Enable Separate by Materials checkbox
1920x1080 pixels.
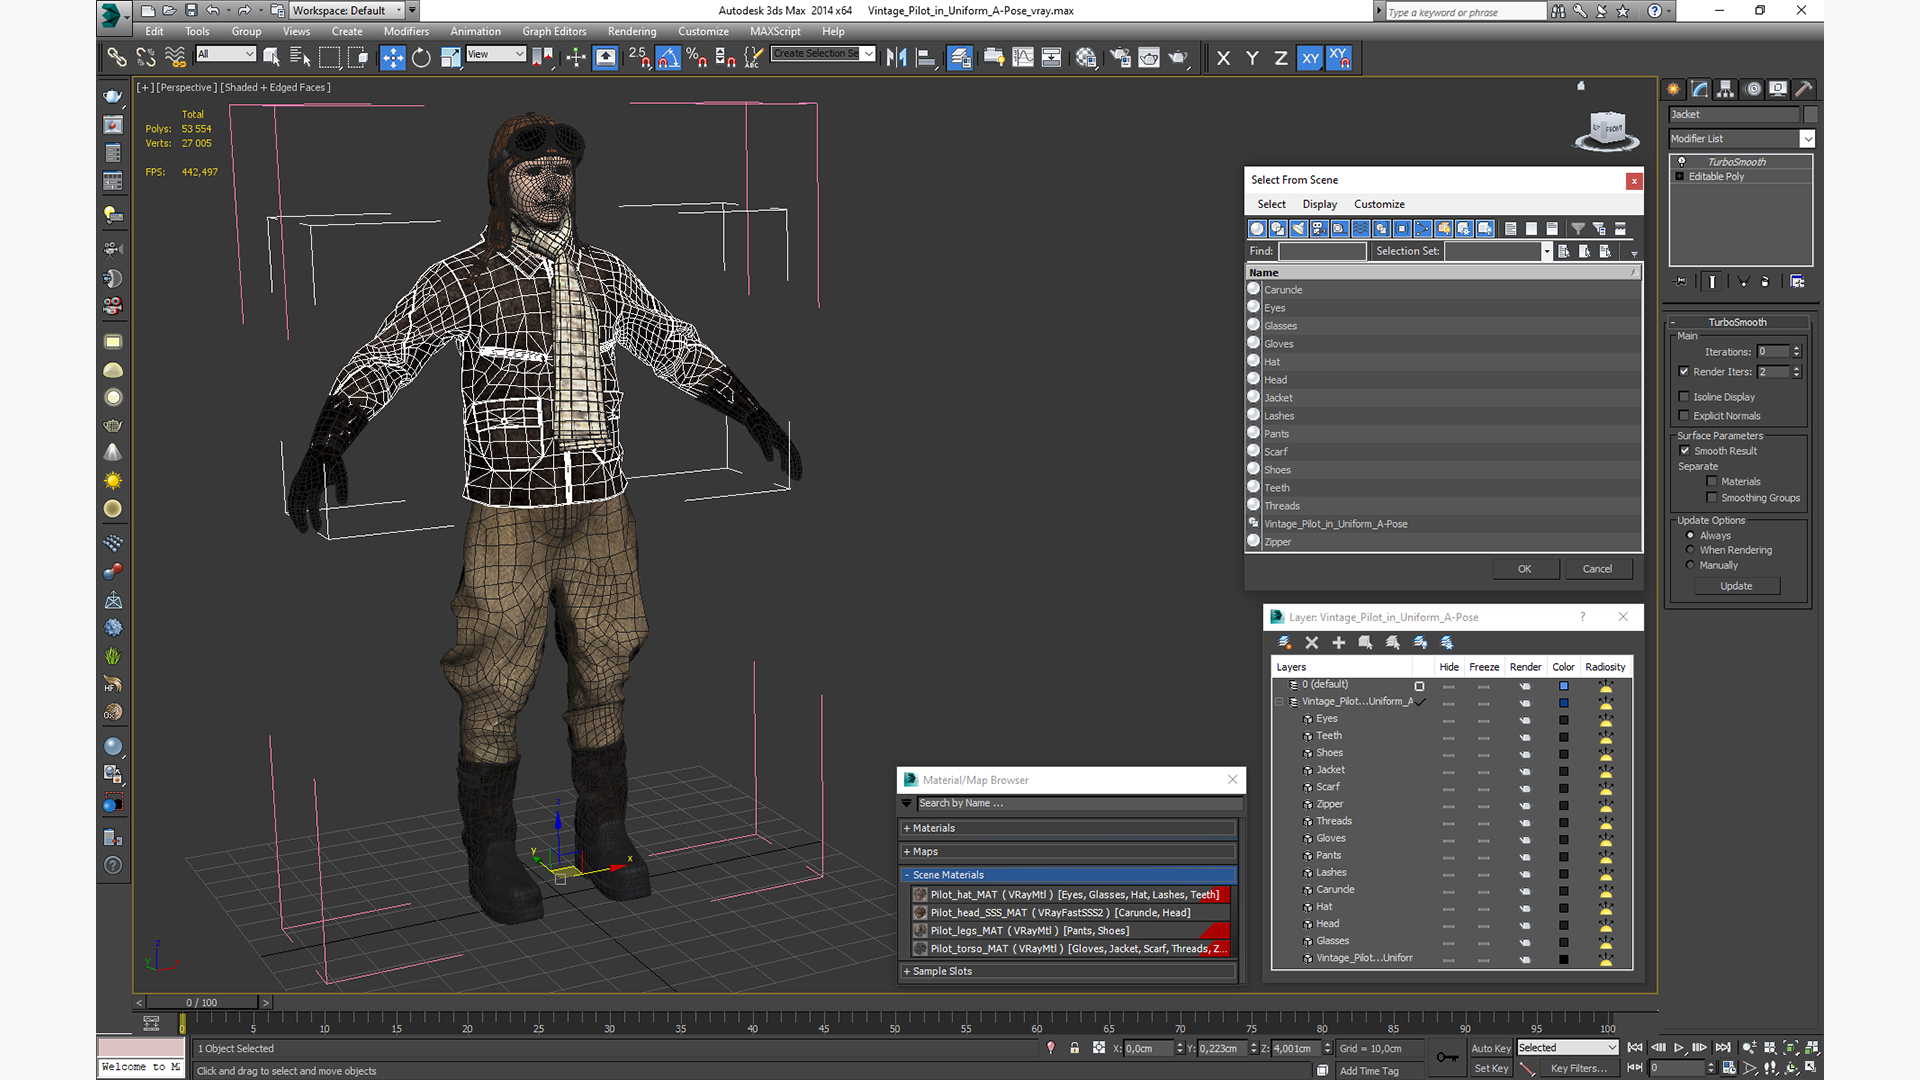coord(1712,482)
